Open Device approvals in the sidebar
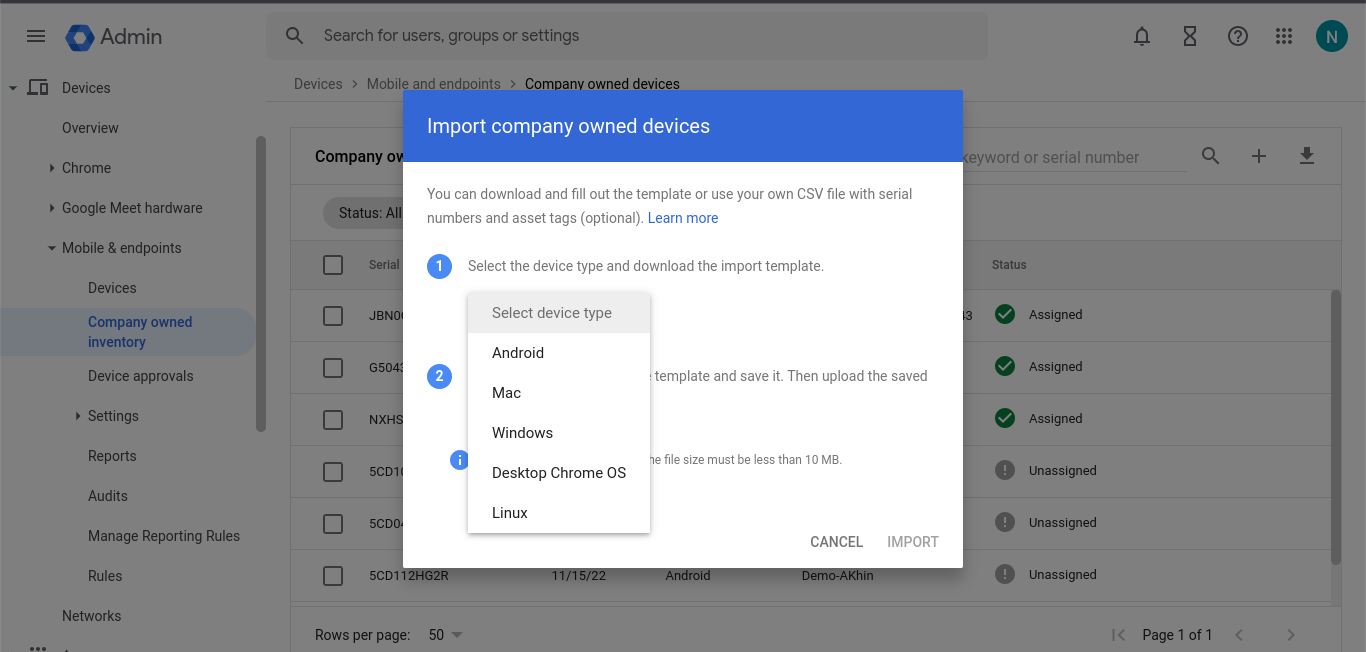This screenshot has width=1366, height=652. tap(141, 376)
